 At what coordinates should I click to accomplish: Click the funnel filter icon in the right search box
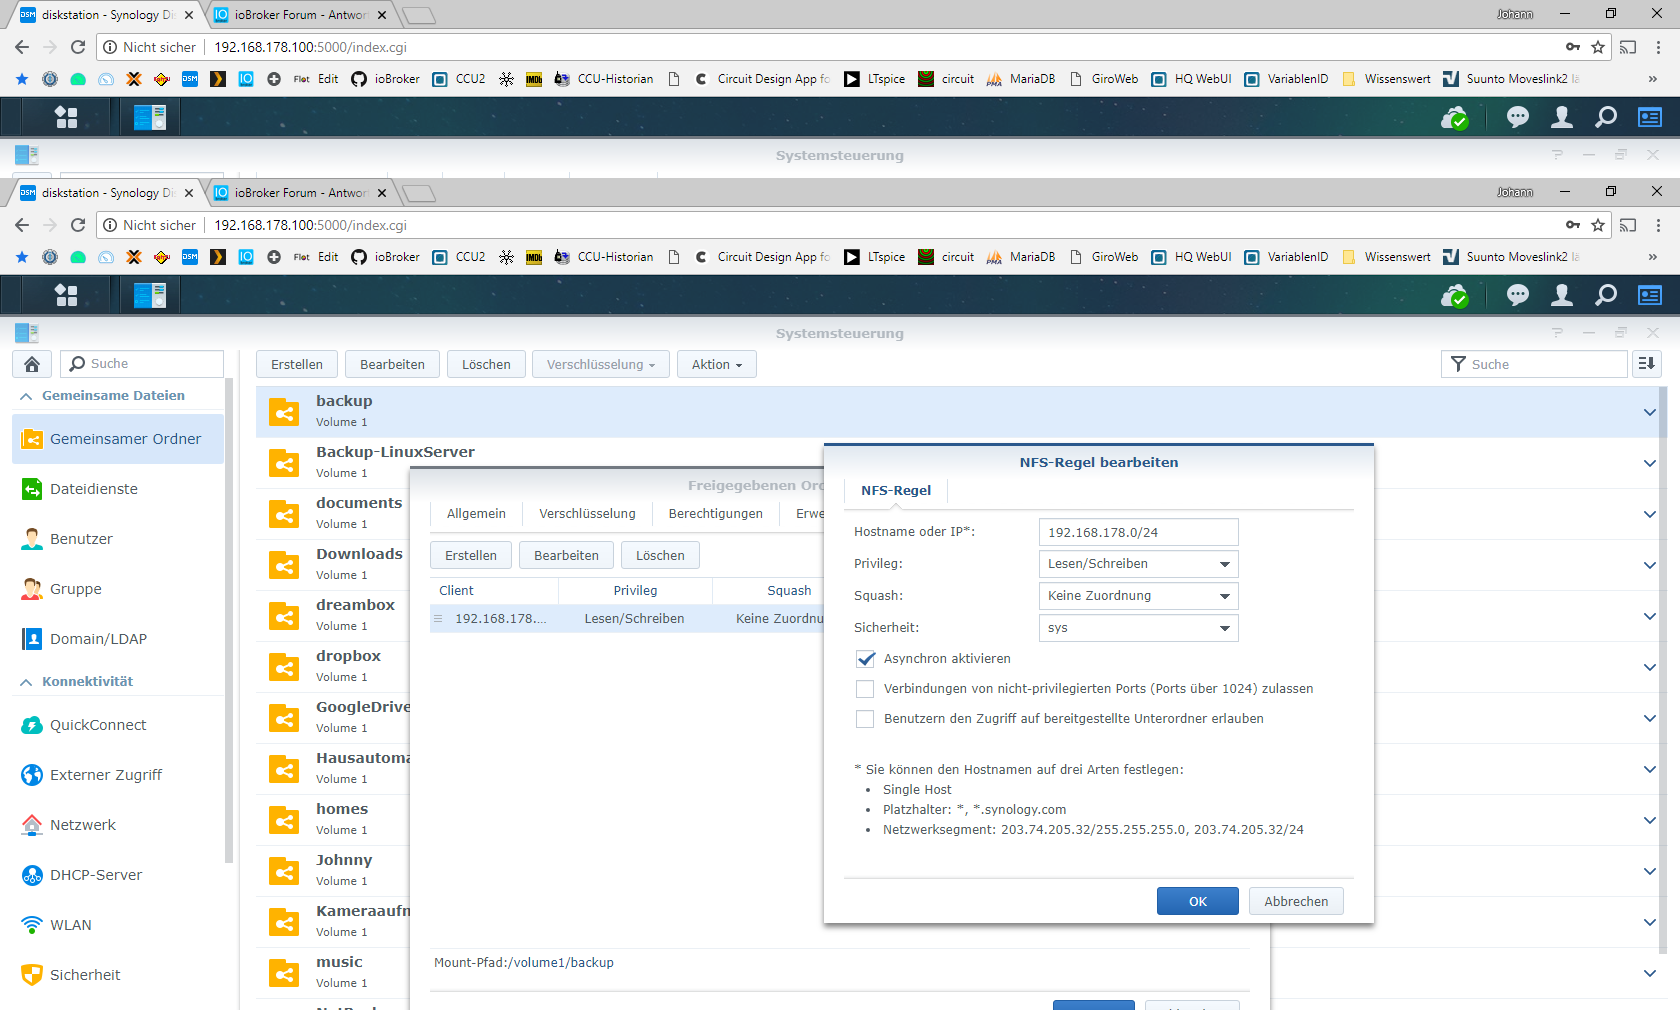pos(1458,364)
